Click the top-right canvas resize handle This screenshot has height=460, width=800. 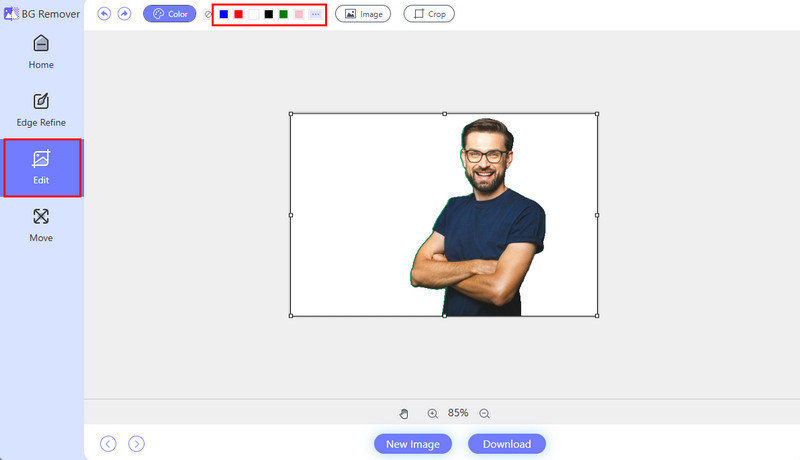coord(597,114)
